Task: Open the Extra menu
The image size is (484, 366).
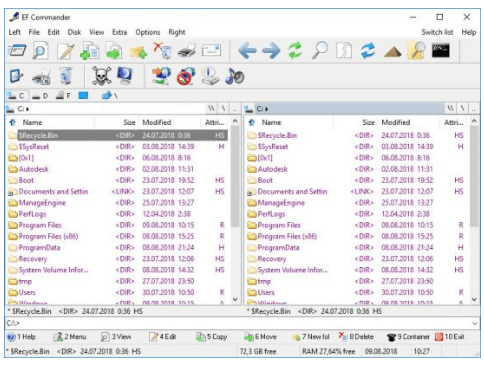Action: tap(119, 32)
